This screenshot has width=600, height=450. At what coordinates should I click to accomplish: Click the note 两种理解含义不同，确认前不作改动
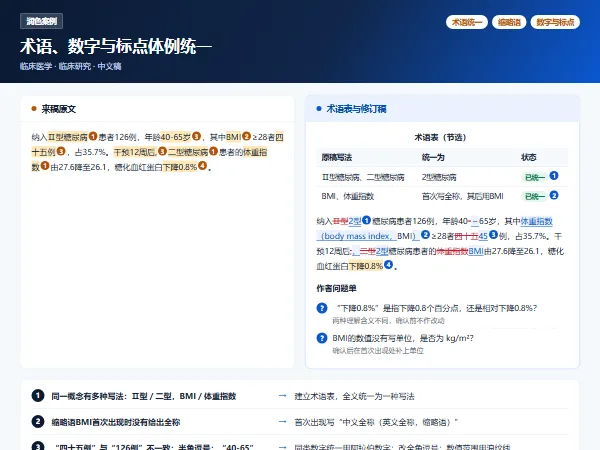coord(388,321)
